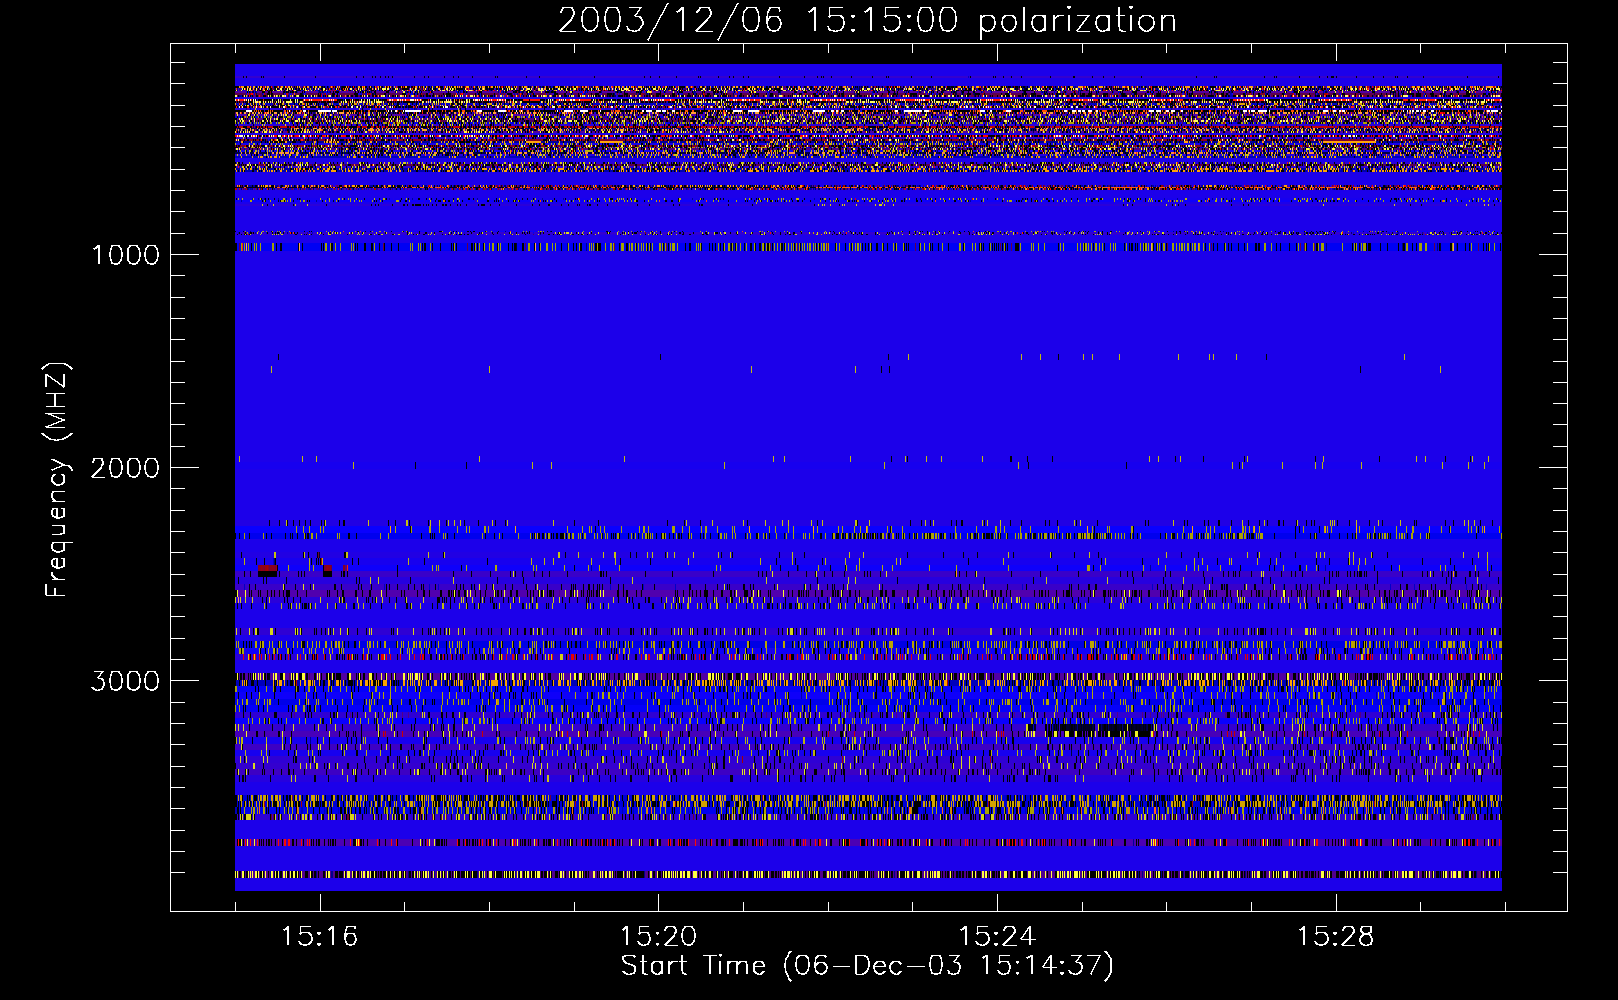Click the 15:20 time tick label
This screenshot has height=1000, width=1618.
658,937
